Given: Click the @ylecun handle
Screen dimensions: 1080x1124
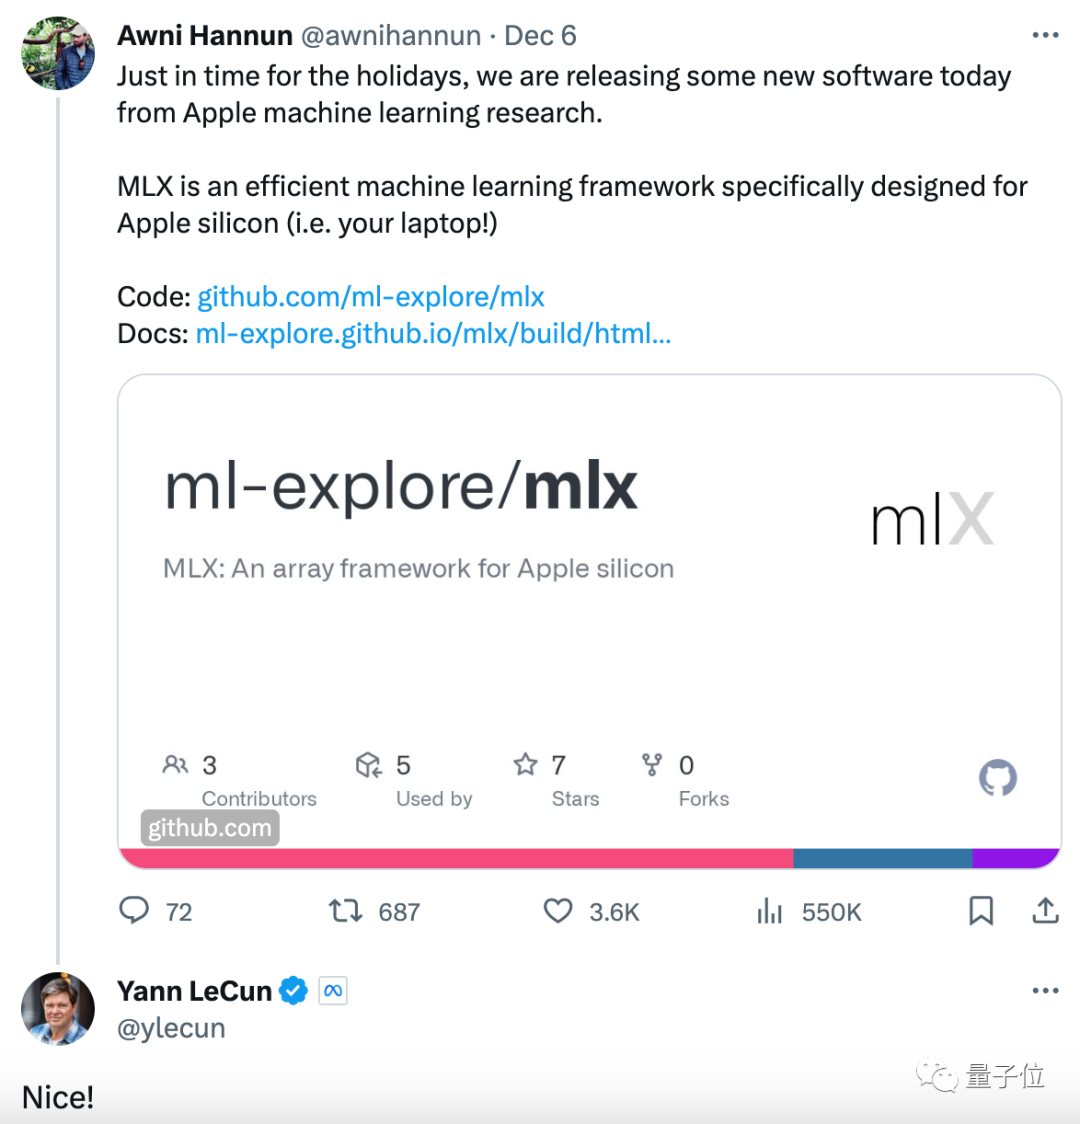Looking at the screenshot, I should tap(171, 1028).
